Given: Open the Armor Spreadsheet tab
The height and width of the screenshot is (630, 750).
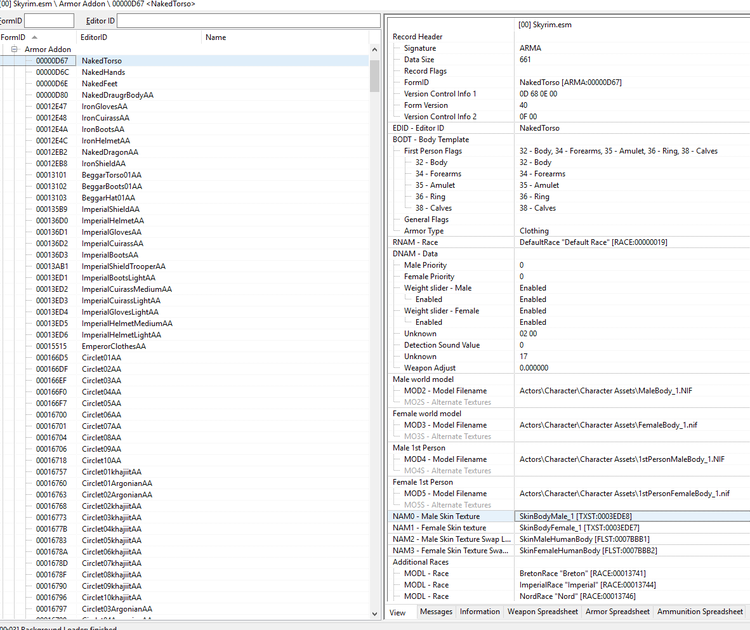Looking at the screenshot, I should pos(618,611).
